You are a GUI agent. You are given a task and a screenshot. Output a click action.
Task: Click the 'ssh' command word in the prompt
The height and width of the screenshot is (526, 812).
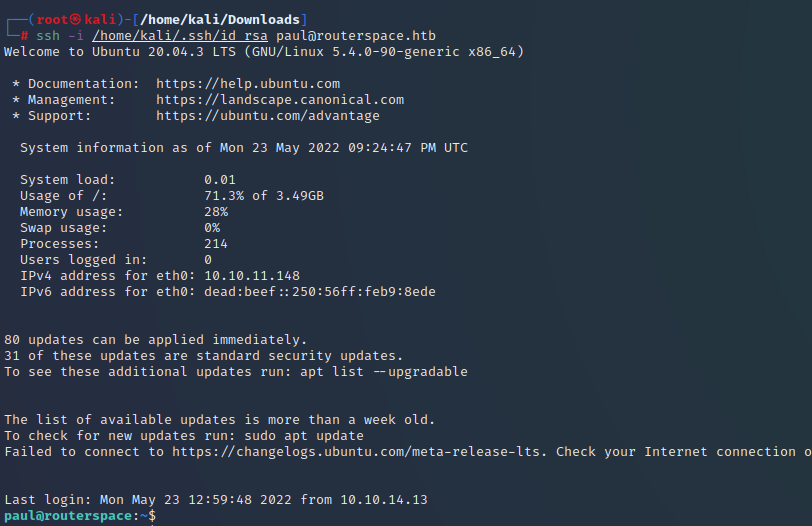(x=48, y=36)
